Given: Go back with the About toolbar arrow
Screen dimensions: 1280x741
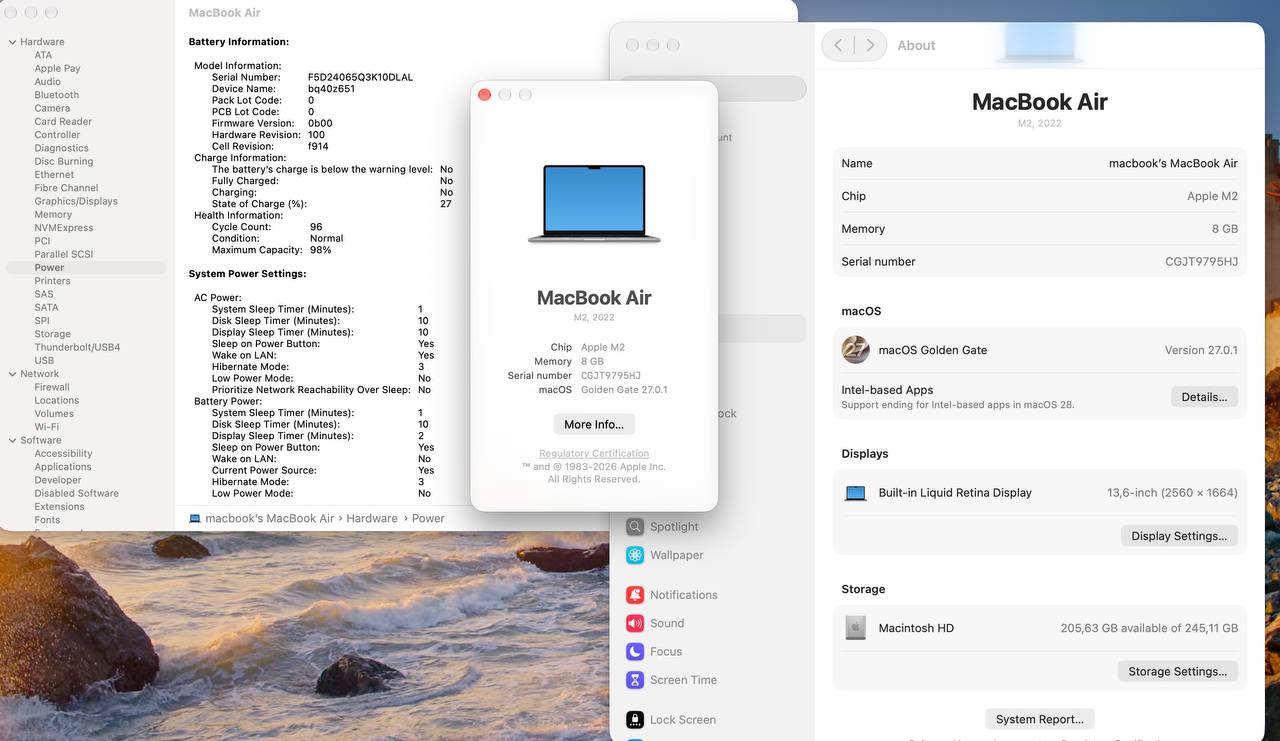Looking at the screenshot, I should [x=838, y=45].
